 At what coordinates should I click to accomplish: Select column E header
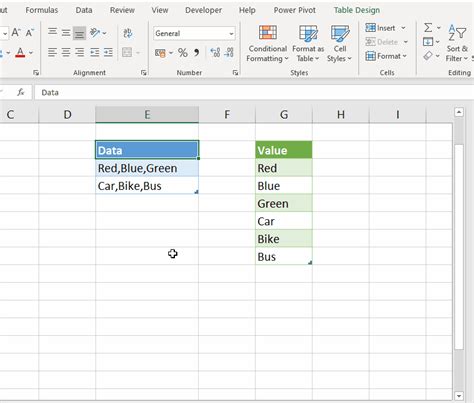[x=147, y=115]
